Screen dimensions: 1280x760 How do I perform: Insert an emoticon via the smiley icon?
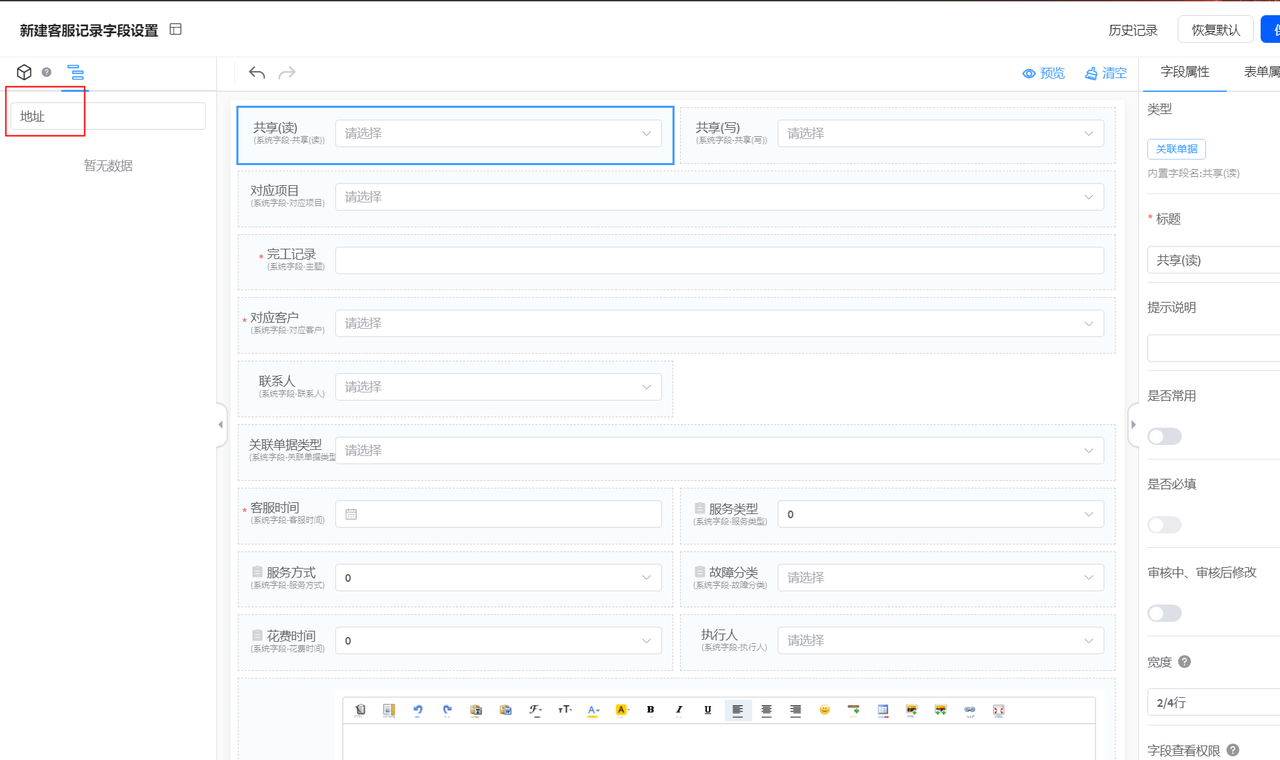tap(825, 710)
